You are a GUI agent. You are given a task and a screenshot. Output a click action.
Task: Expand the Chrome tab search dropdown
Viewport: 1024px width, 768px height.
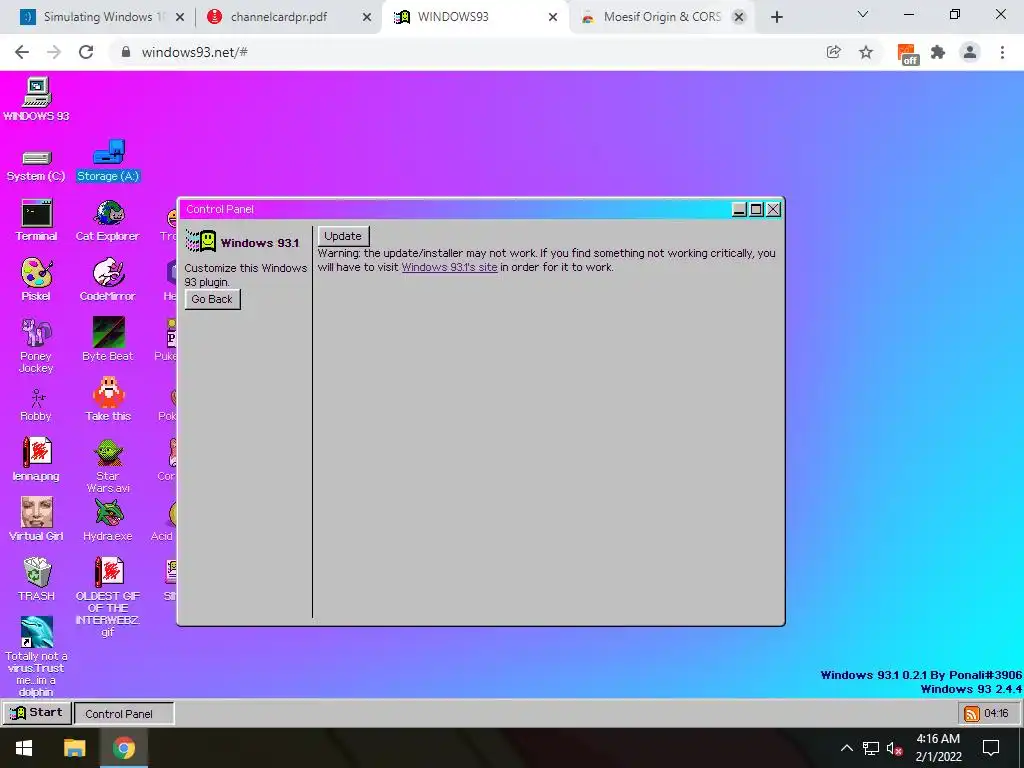click(x=863, y=14)
